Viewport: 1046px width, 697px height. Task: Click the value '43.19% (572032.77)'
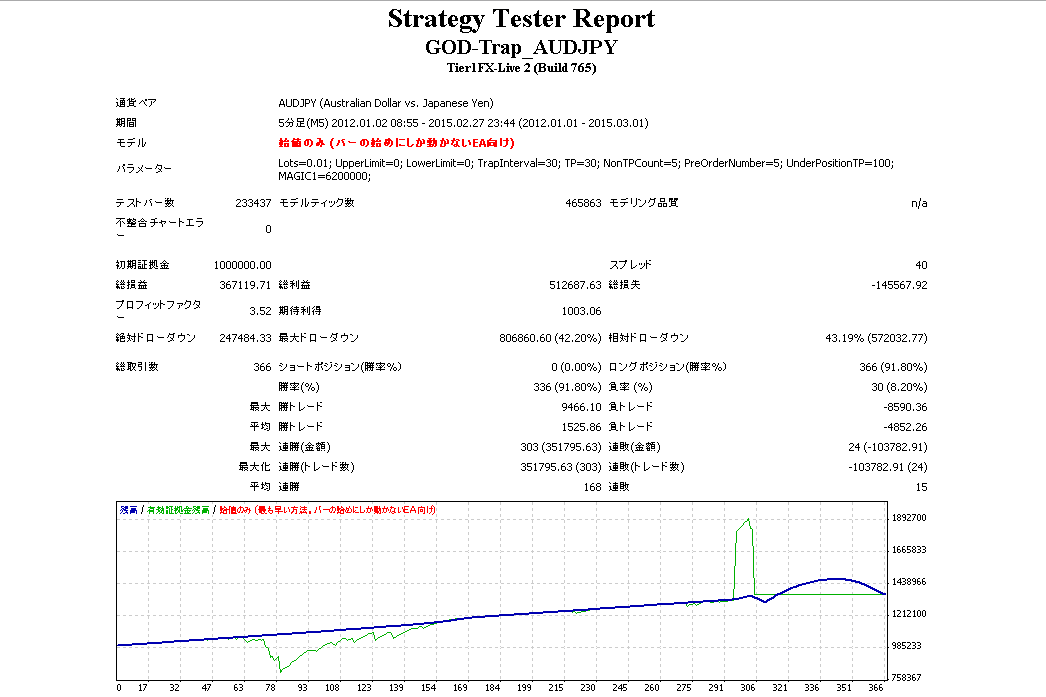(x=877, y=338)
